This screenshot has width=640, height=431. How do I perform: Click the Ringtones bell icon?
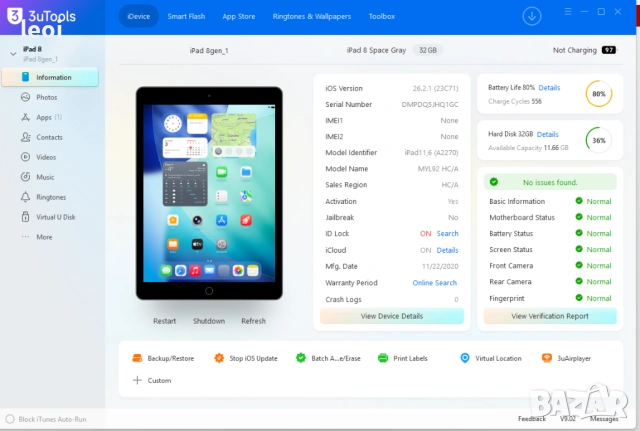[x=25, y=197]
